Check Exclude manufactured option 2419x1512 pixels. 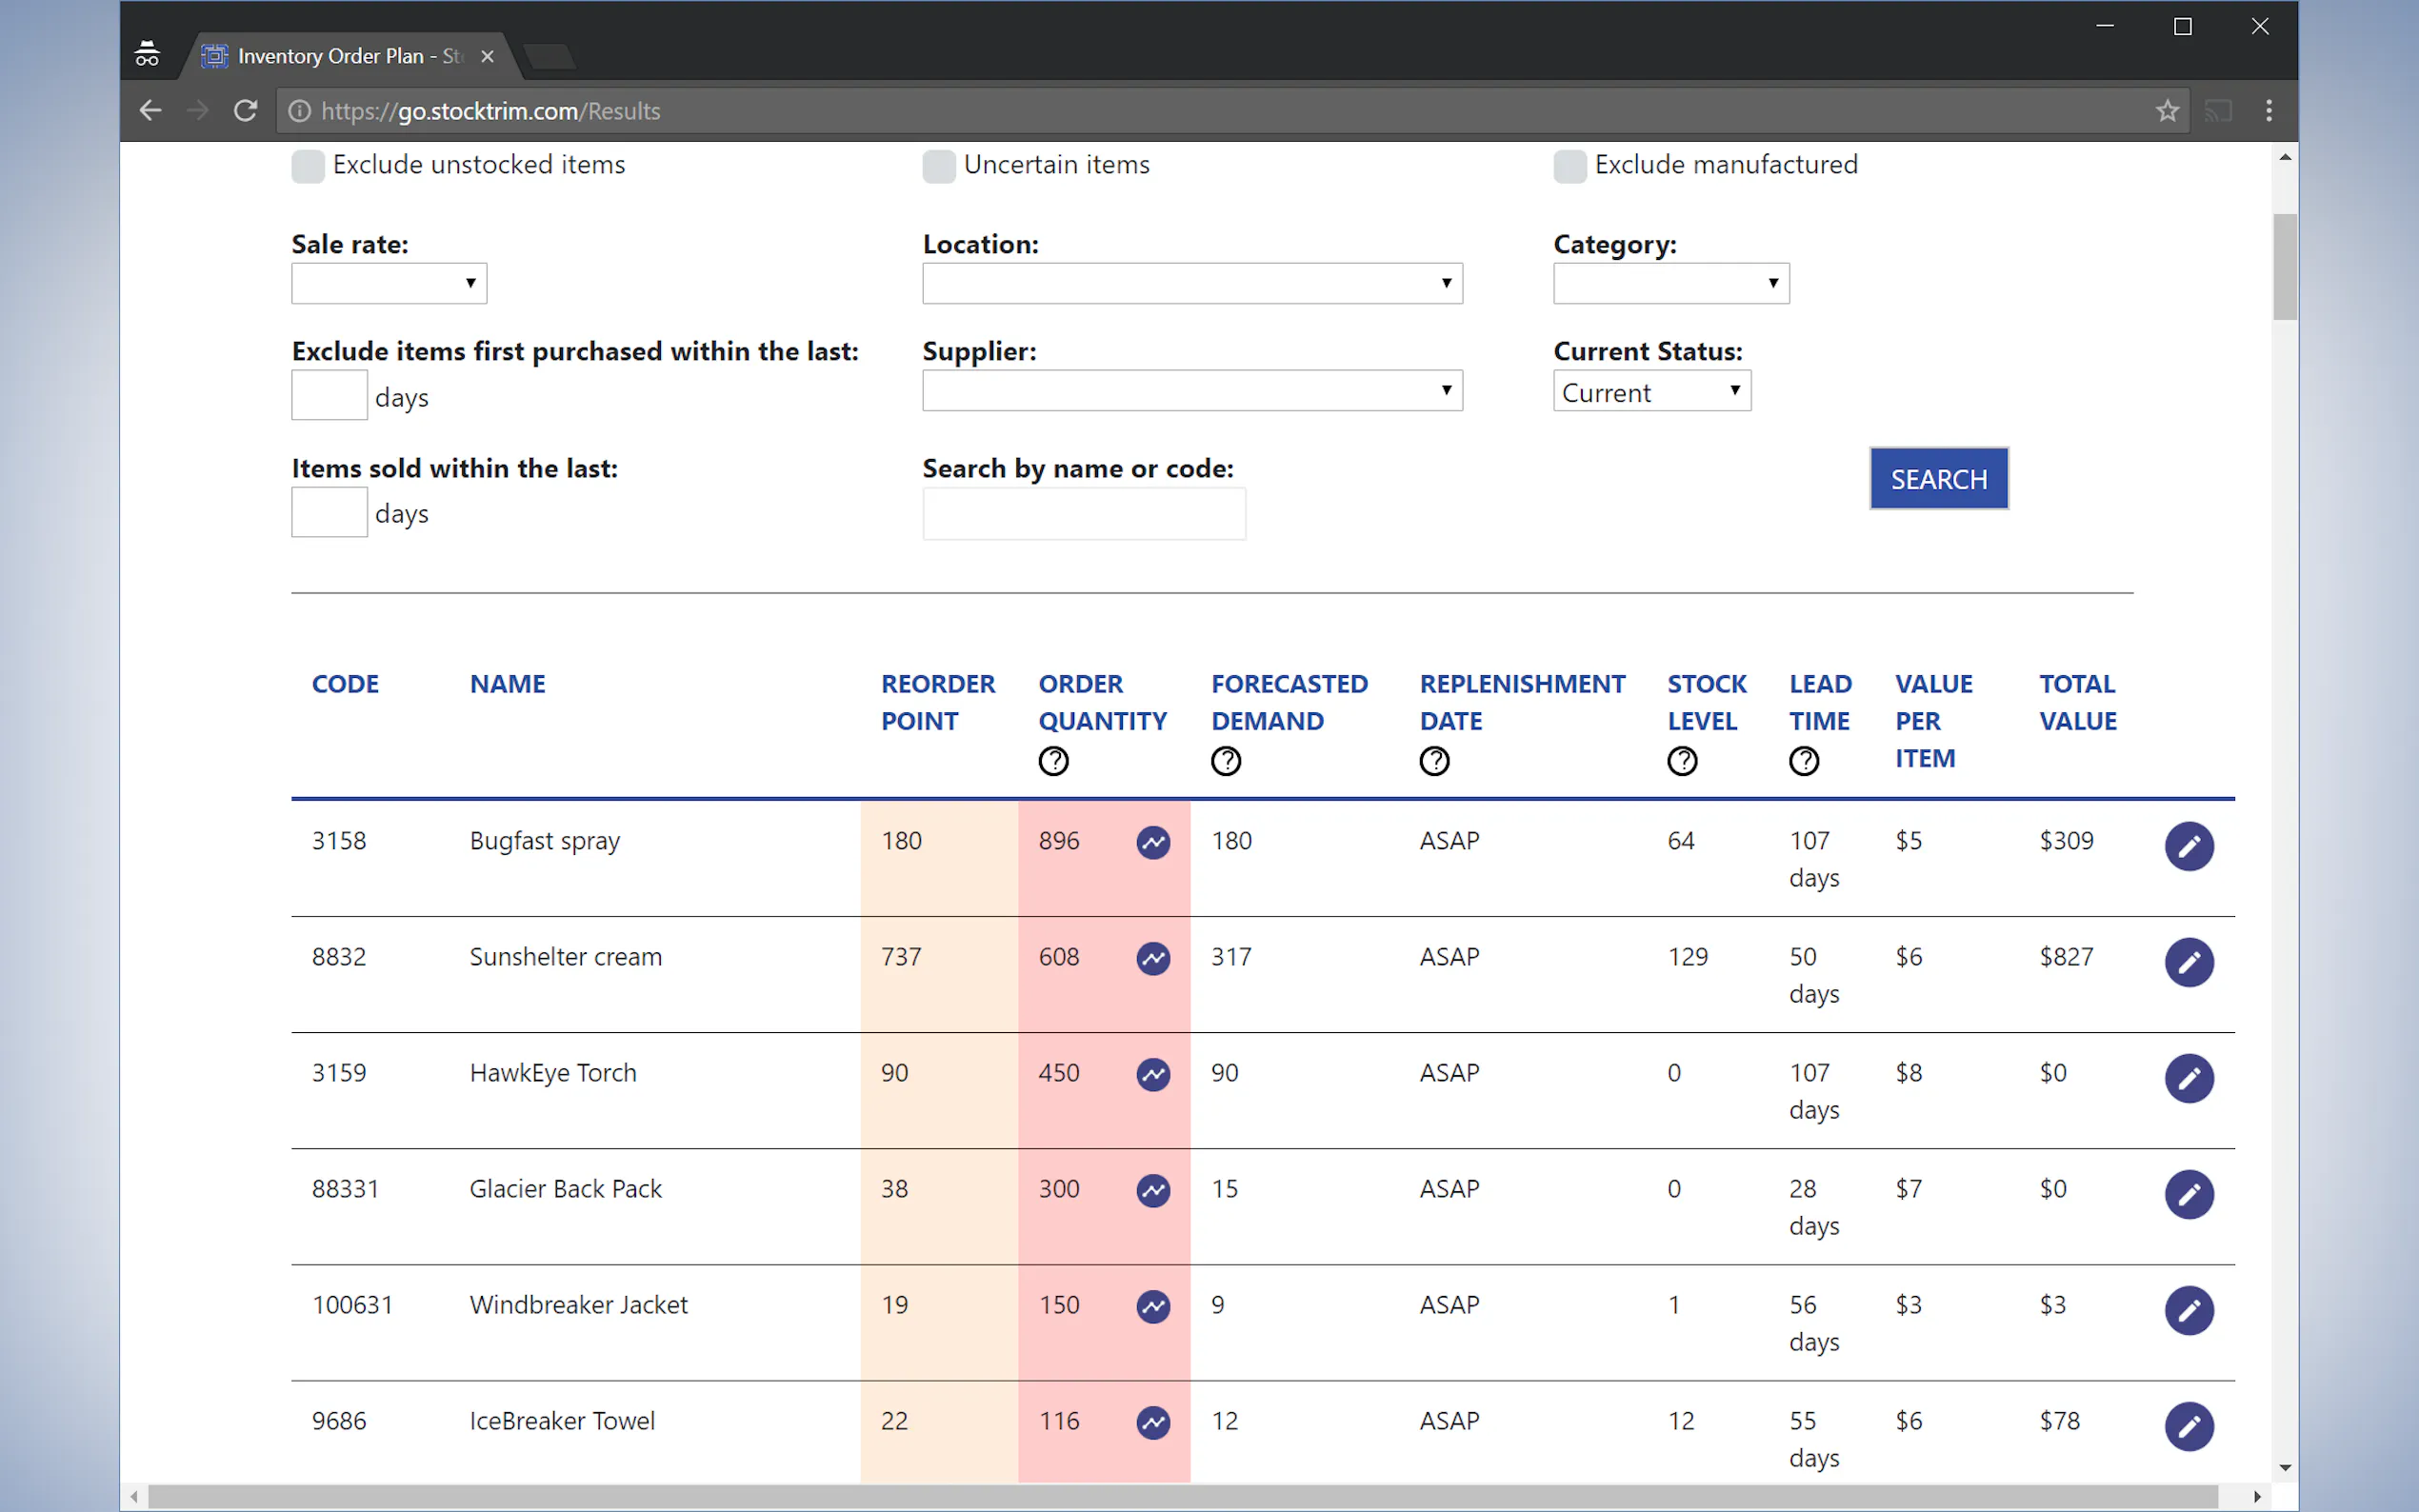[1569, 166]
